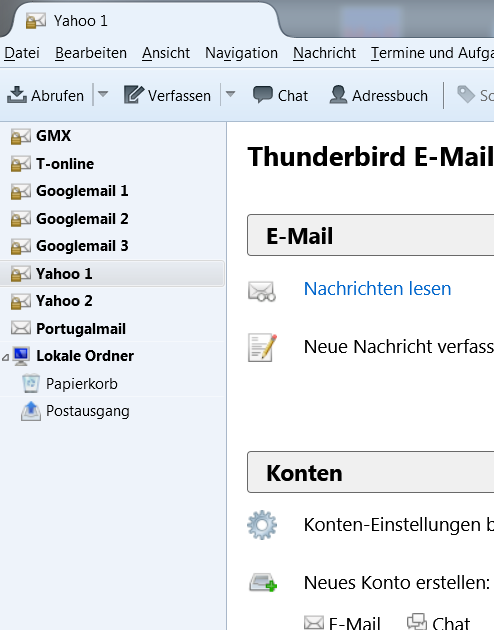This screenshot has height=630, width=494.
Task: Open the Nachricht menu
Action: point(324,53)
